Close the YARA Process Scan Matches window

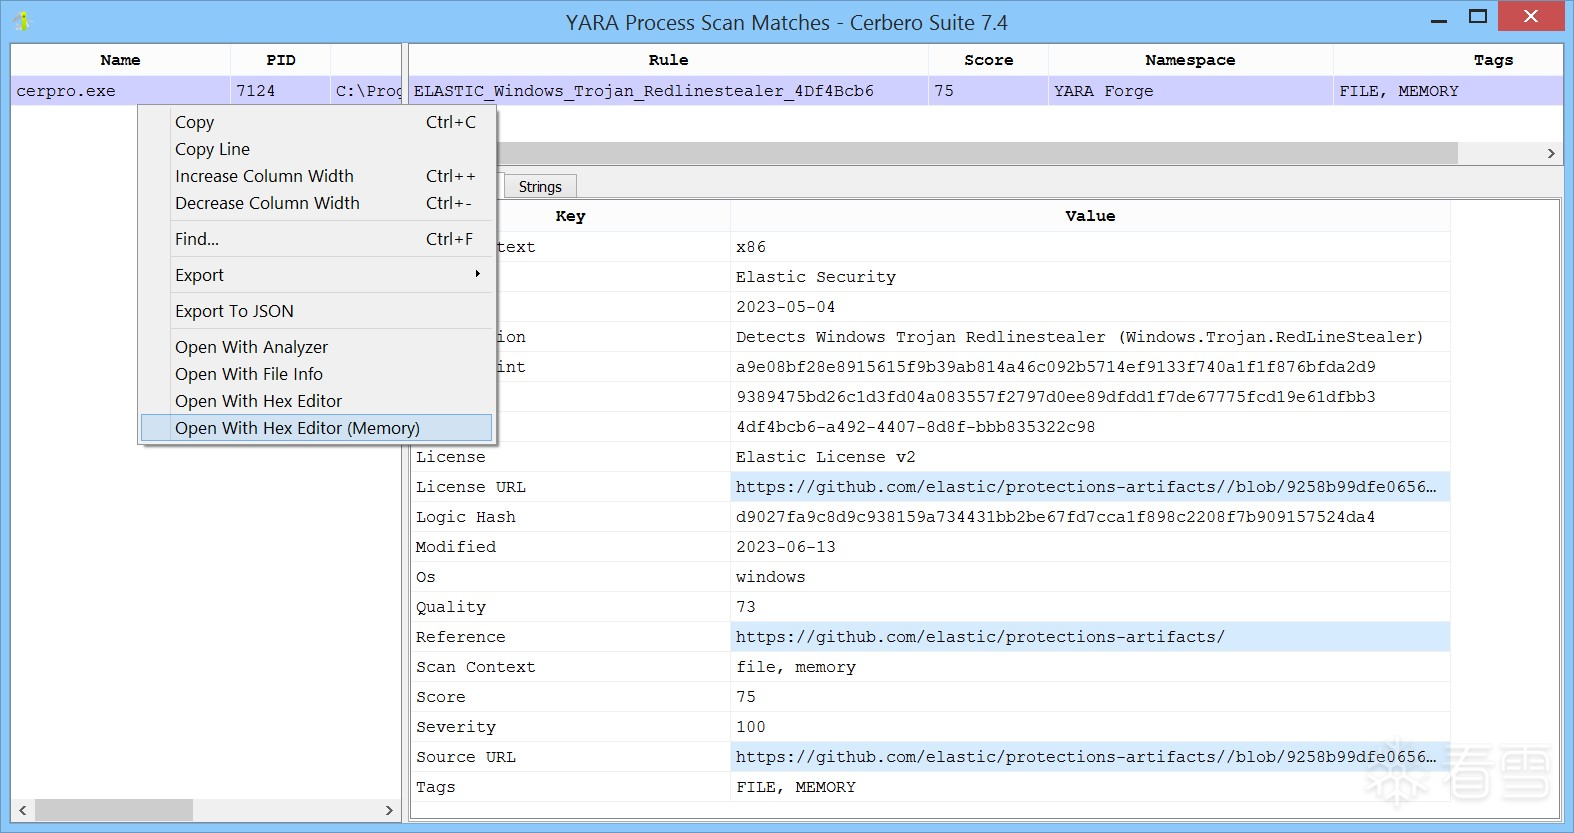tap(1531, 16)
